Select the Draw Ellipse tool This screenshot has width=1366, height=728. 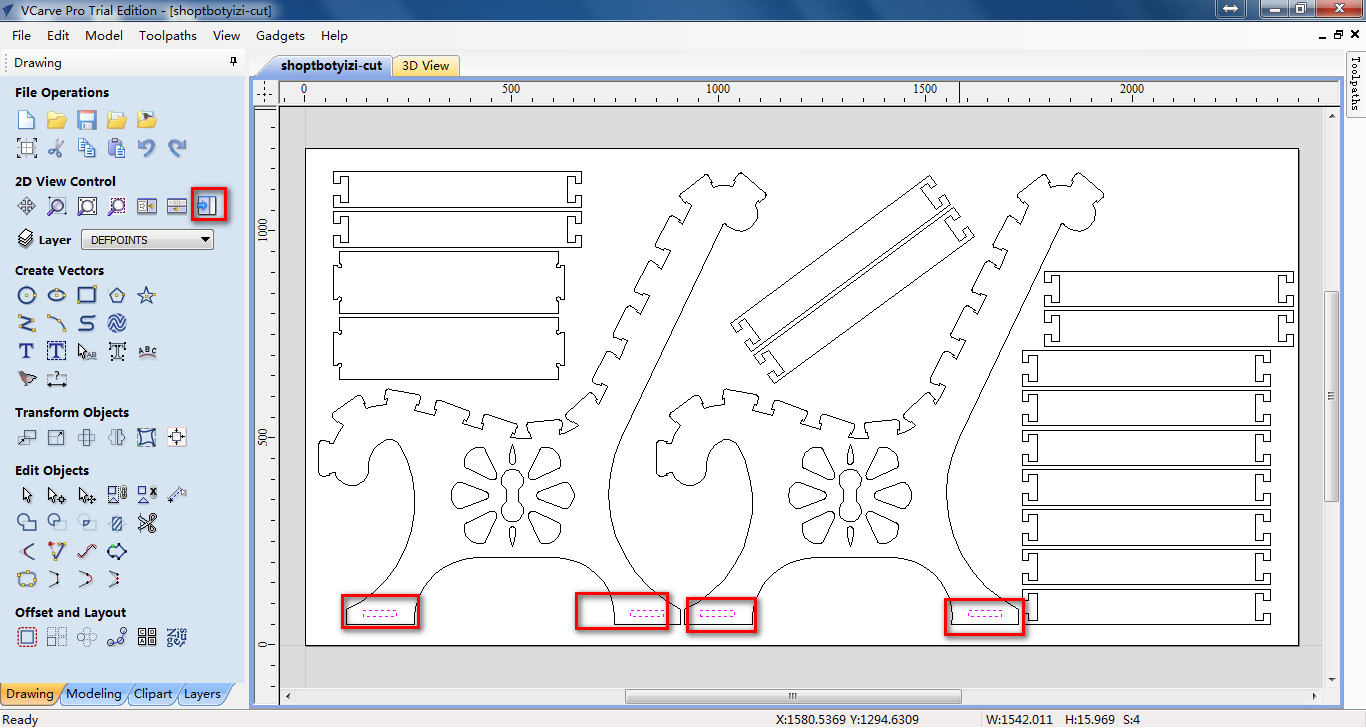[x=57, y=295]
